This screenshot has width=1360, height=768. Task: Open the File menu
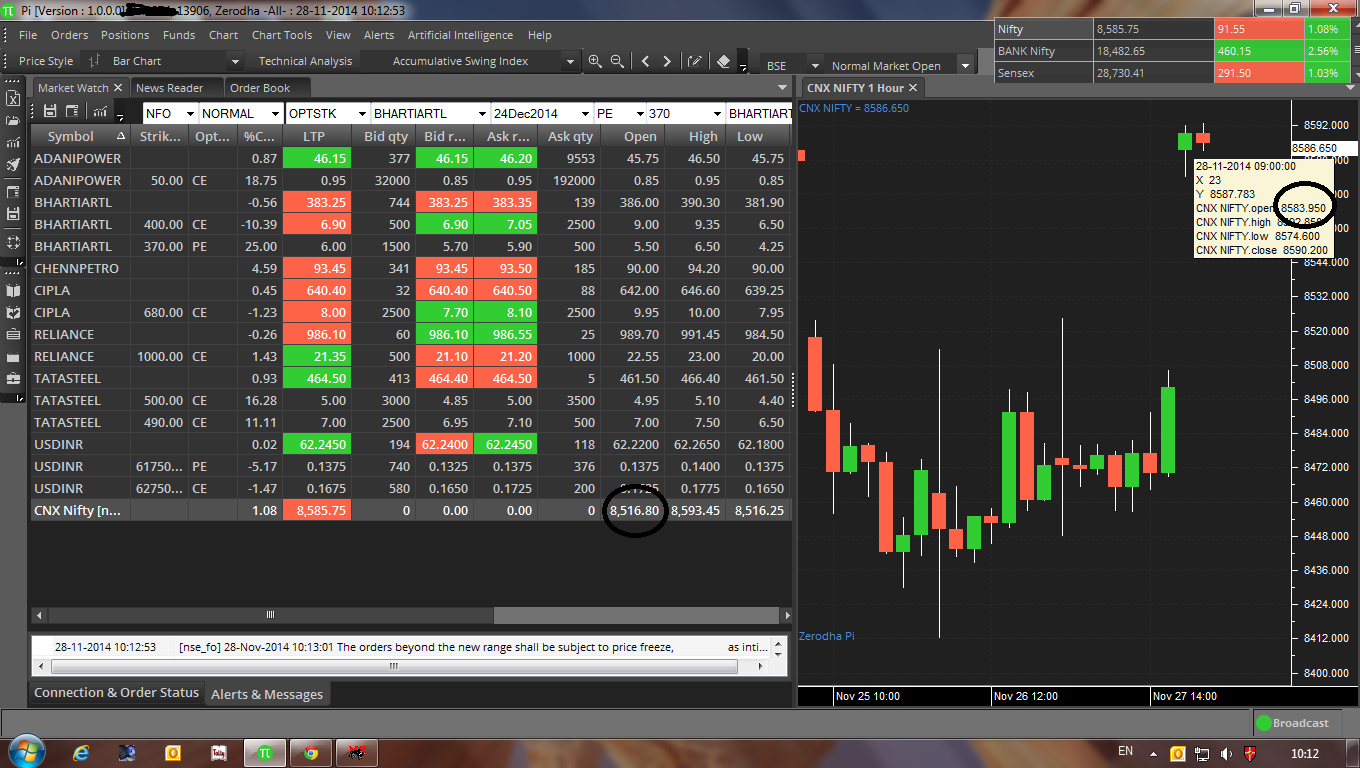pos(28,35)
